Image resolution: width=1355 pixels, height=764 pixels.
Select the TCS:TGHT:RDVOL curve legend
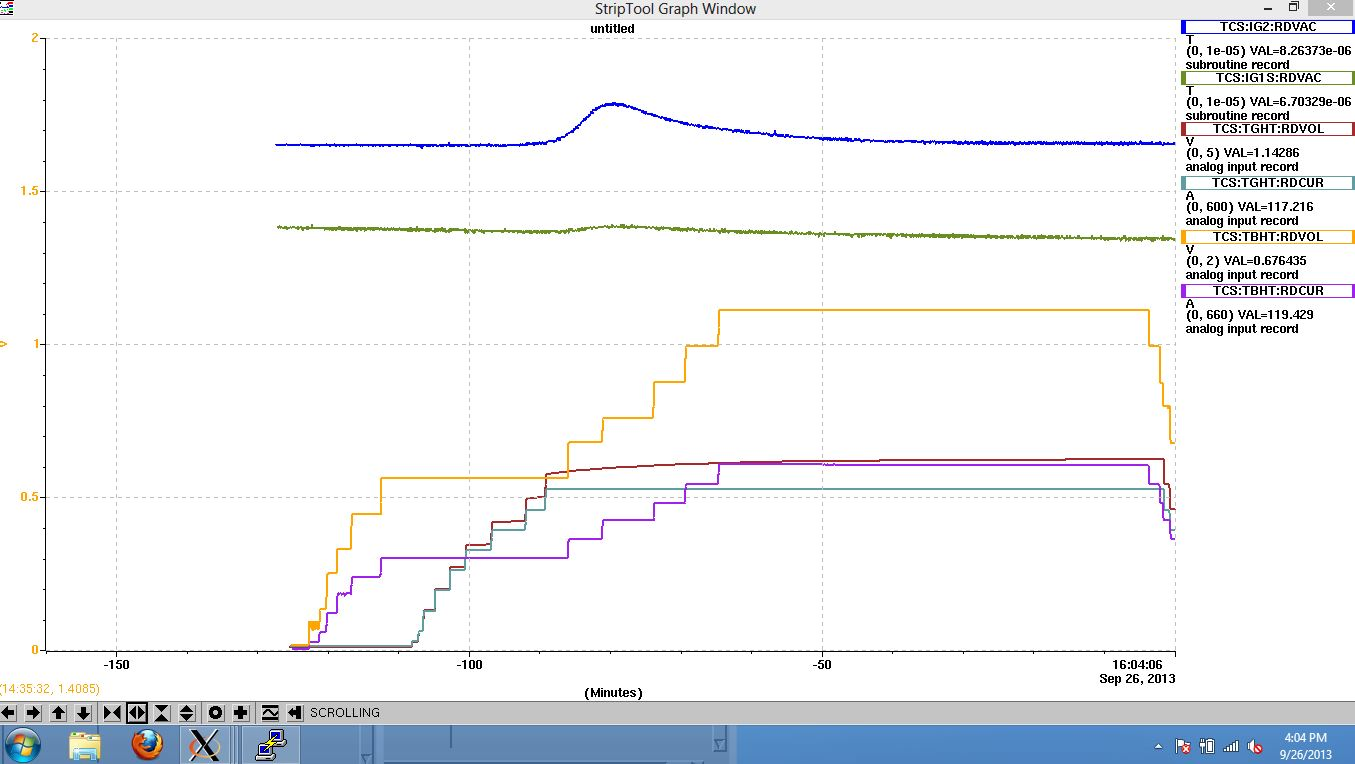point(1267,129)
